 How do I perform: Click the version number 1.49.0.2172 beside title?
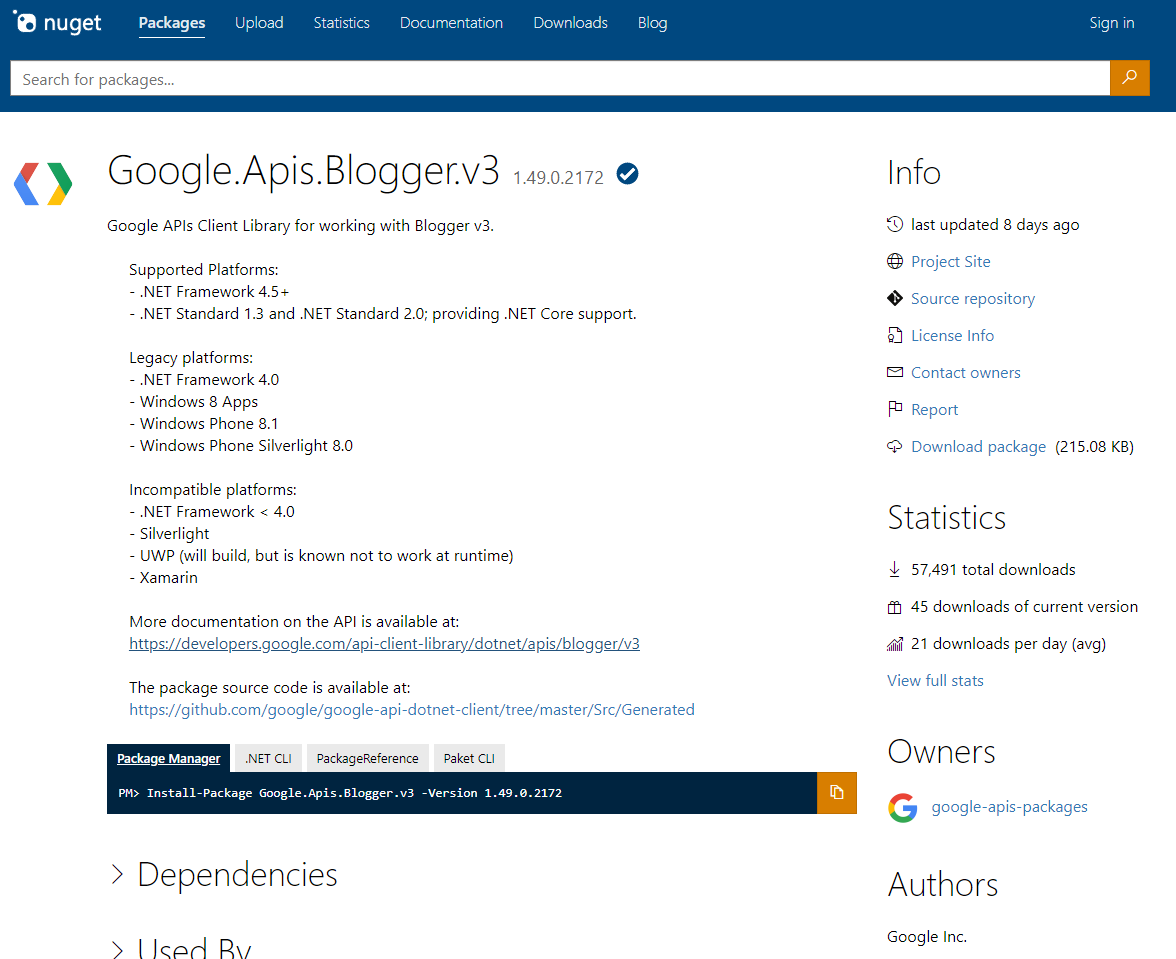click(558, 178)
